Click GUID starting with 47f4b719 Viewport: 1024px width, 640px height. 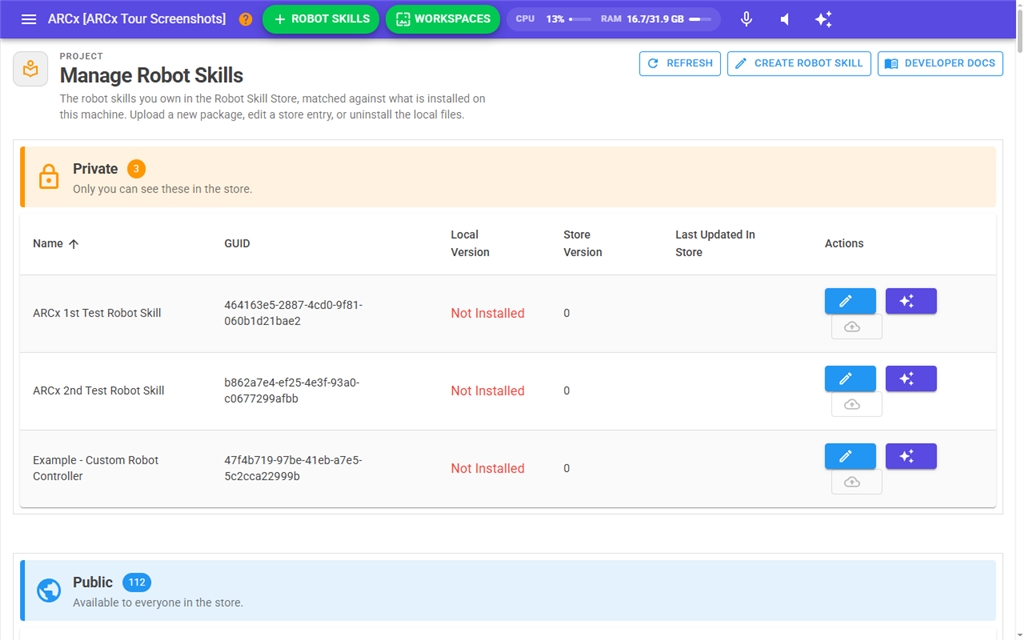click(293, 468)
